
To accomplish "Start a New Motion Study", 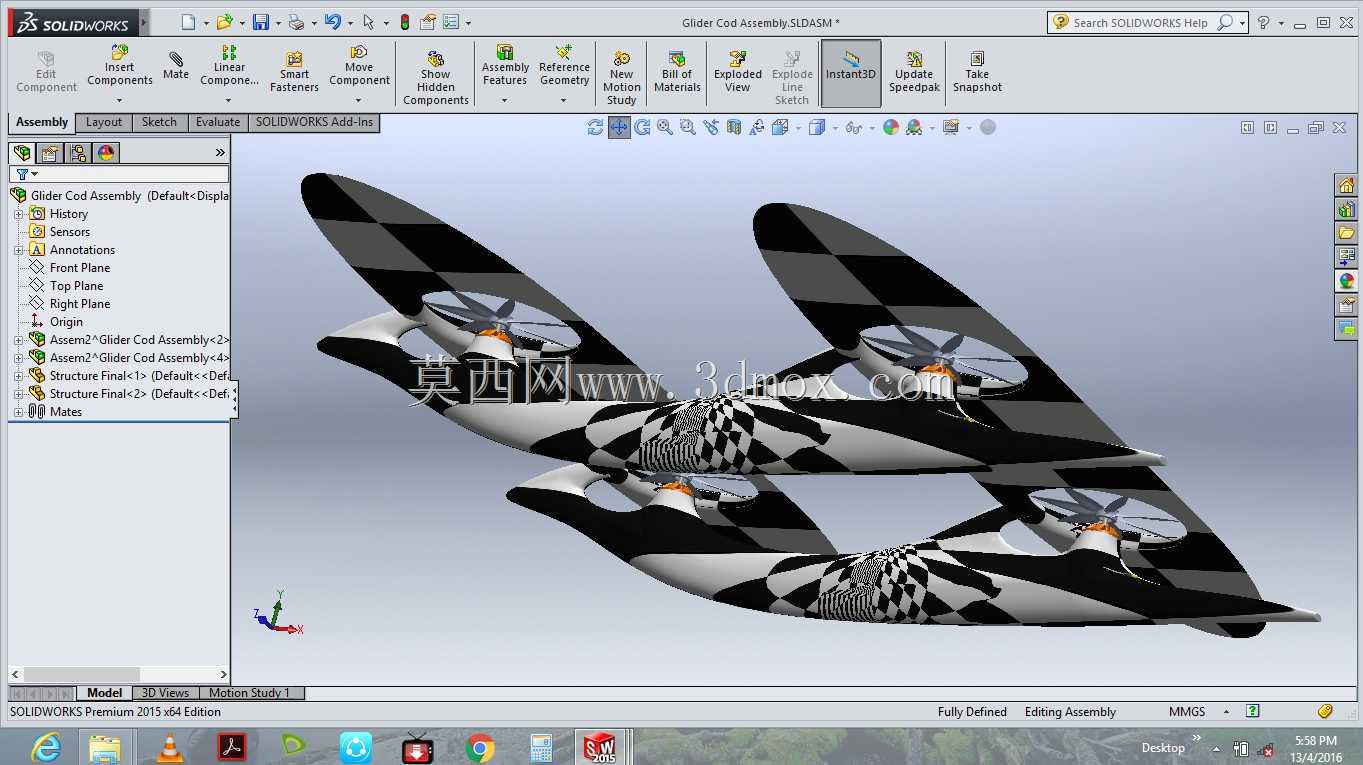I will click(x=621, y=78).
